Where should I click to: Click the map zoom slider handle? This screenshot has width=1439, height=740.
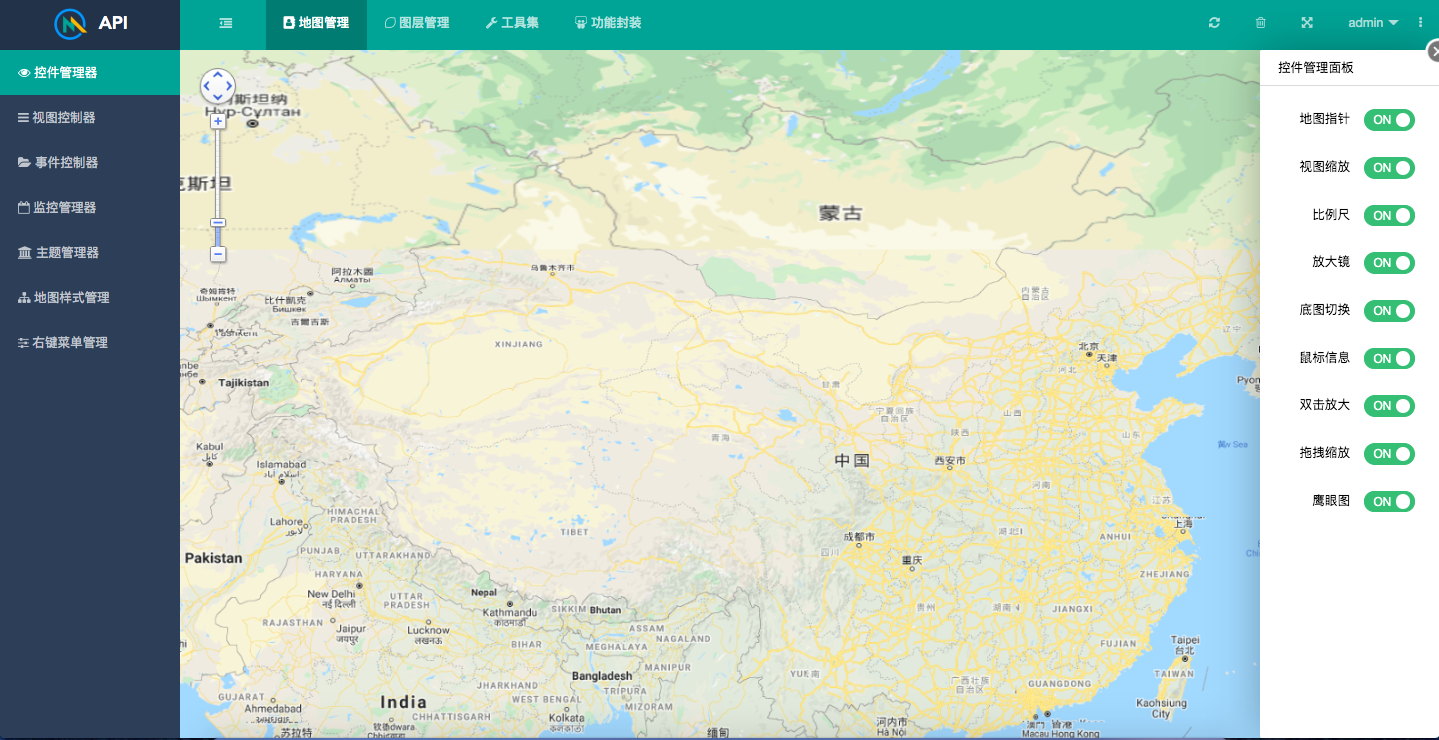pyautogui.click(x=217, y=222)
